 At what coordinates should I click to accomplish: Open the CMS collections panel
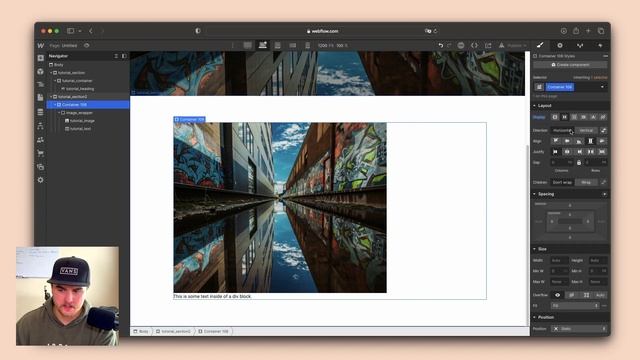coord(40,112)
